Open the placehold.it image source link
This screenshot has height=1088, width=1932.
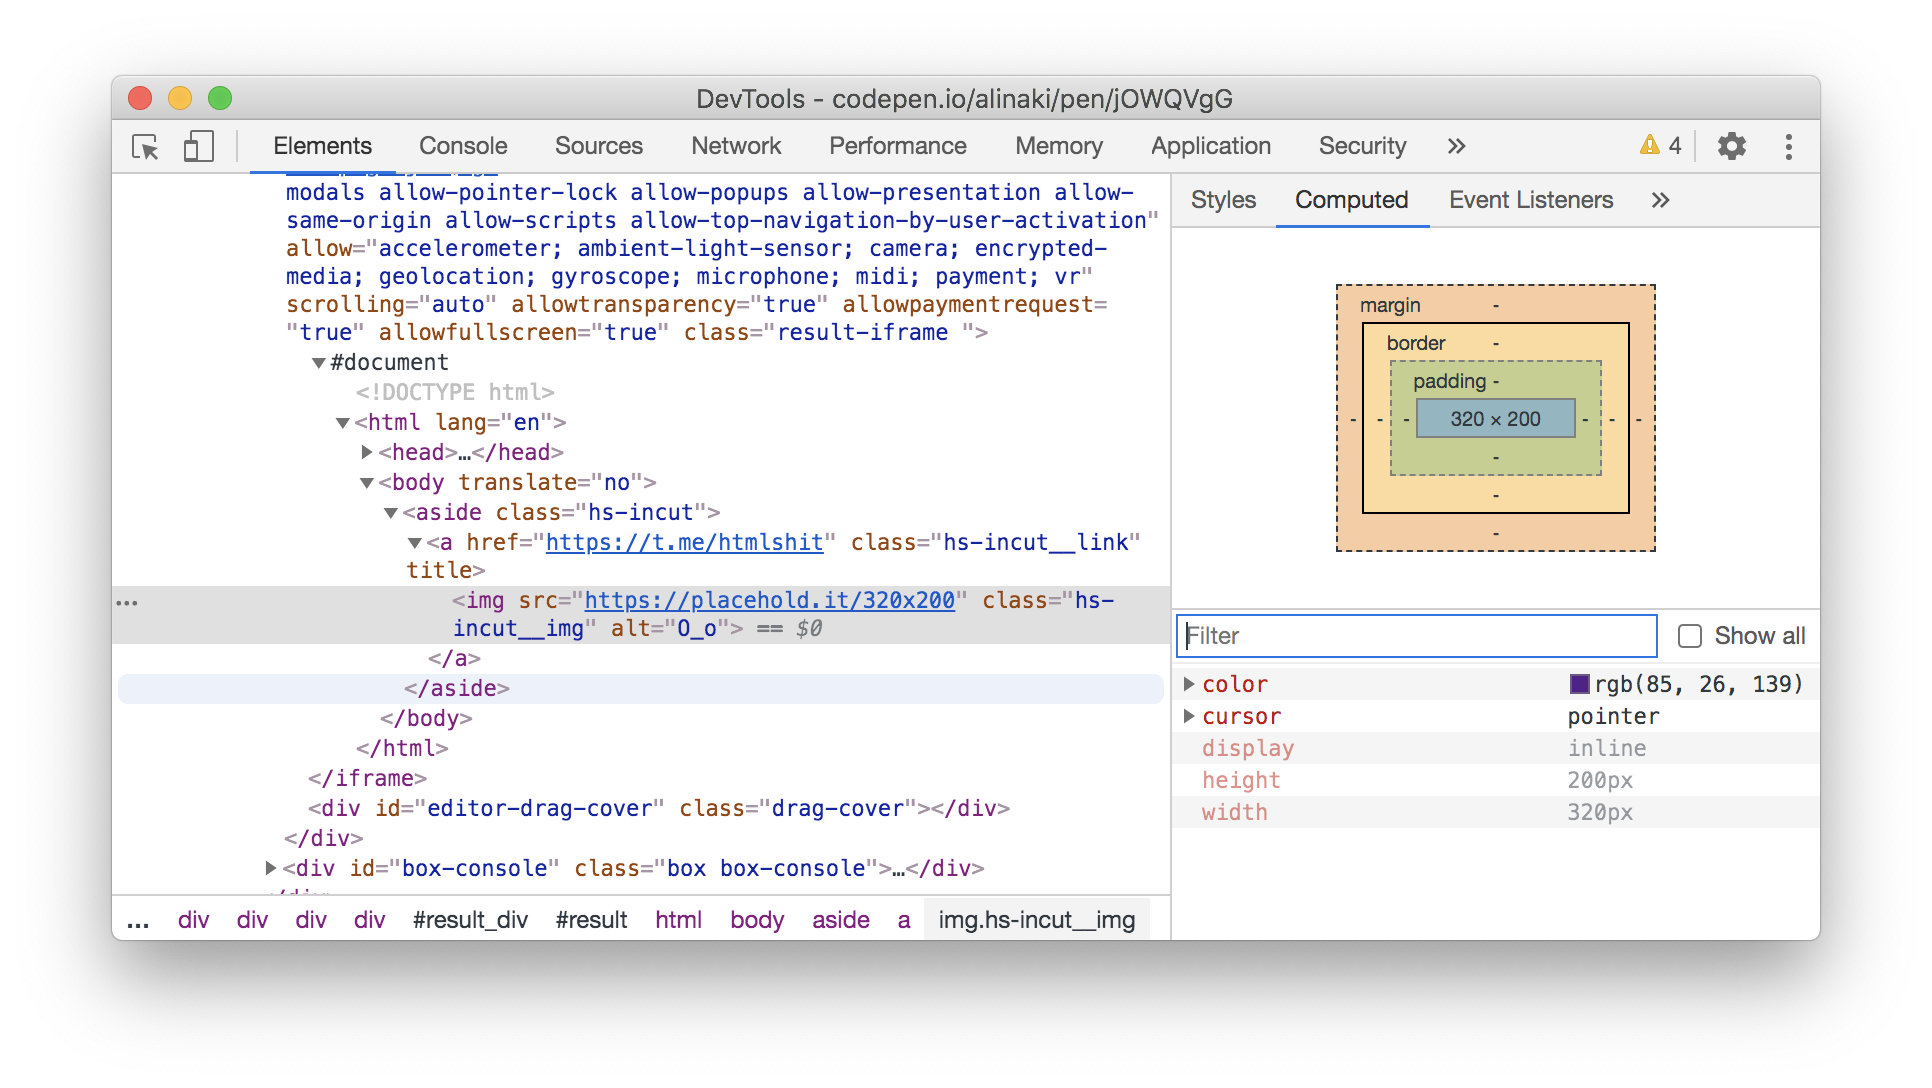(769, 600)
